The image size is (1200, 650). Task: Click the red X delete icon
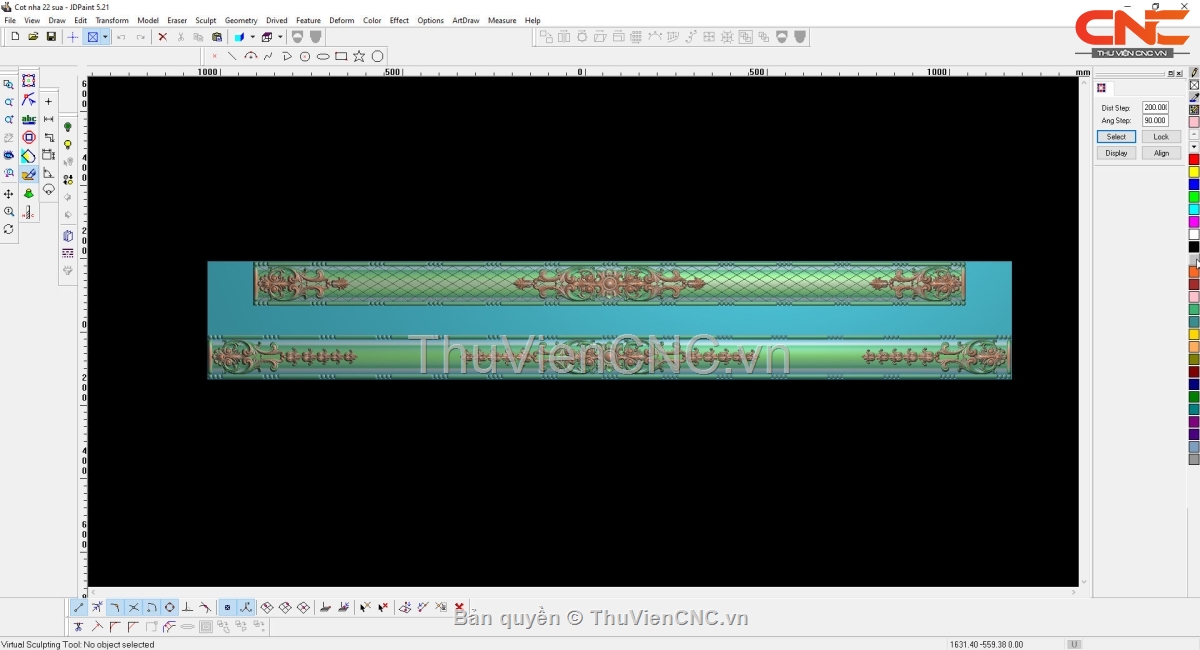point(162,37)
